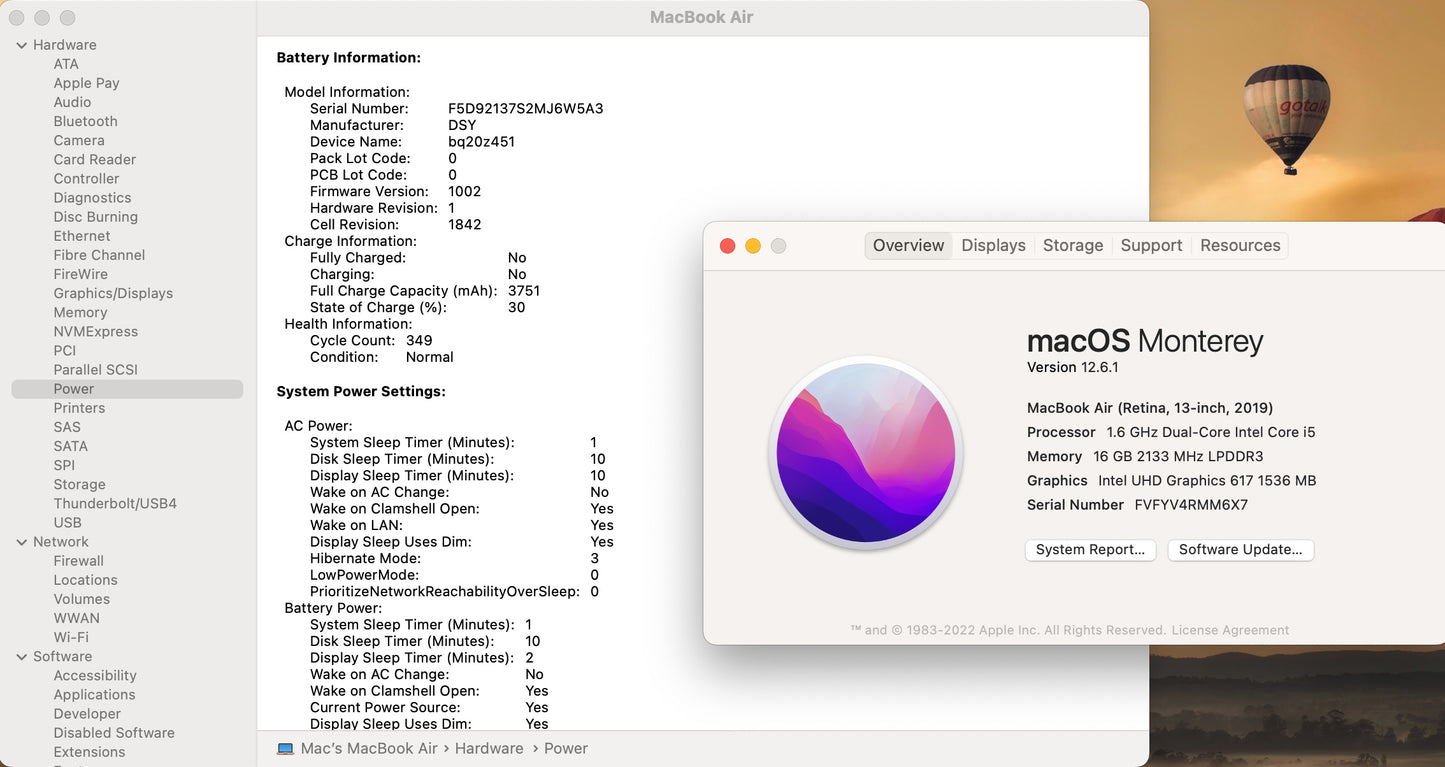
Task: Select WWAN under Network
Action: click(x=76, y=618)
